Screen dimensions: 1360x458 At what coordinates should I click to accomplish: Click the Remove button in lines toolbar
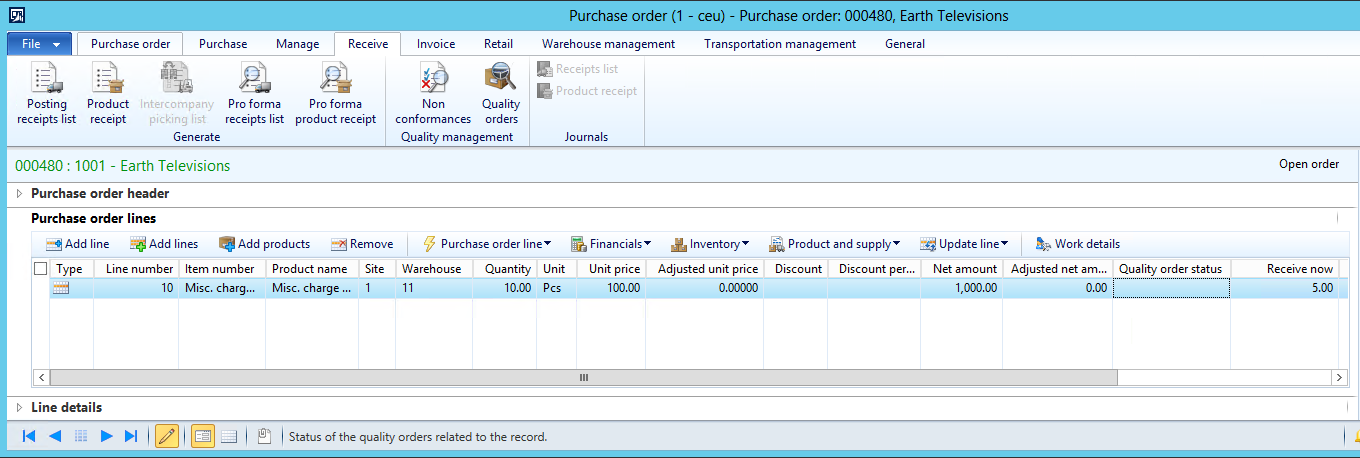[x=362, y=244]
